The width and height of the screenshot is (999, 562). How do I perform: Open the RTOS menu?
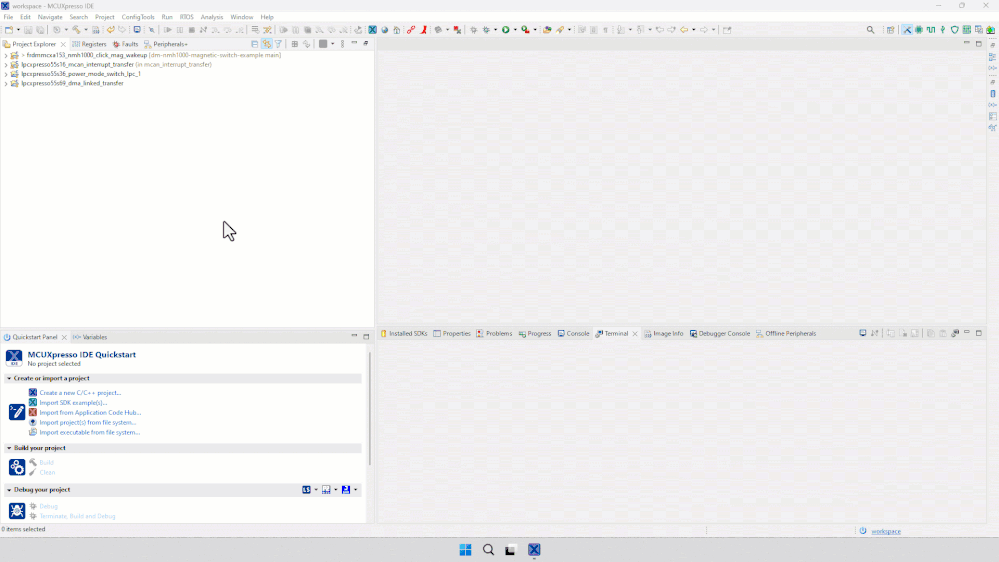187,17
